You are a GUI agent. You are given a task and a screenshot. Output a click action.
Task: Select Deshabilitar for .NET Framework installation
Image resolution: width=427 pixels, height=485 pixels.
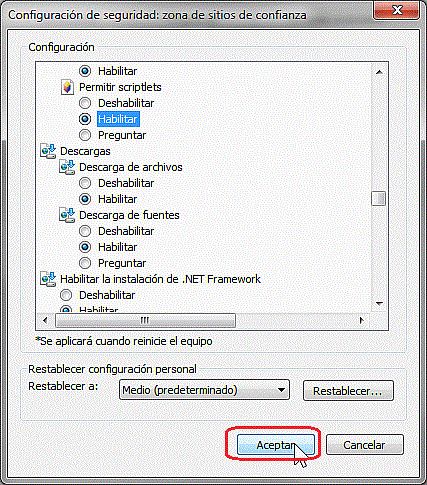[x=66, y=295]
